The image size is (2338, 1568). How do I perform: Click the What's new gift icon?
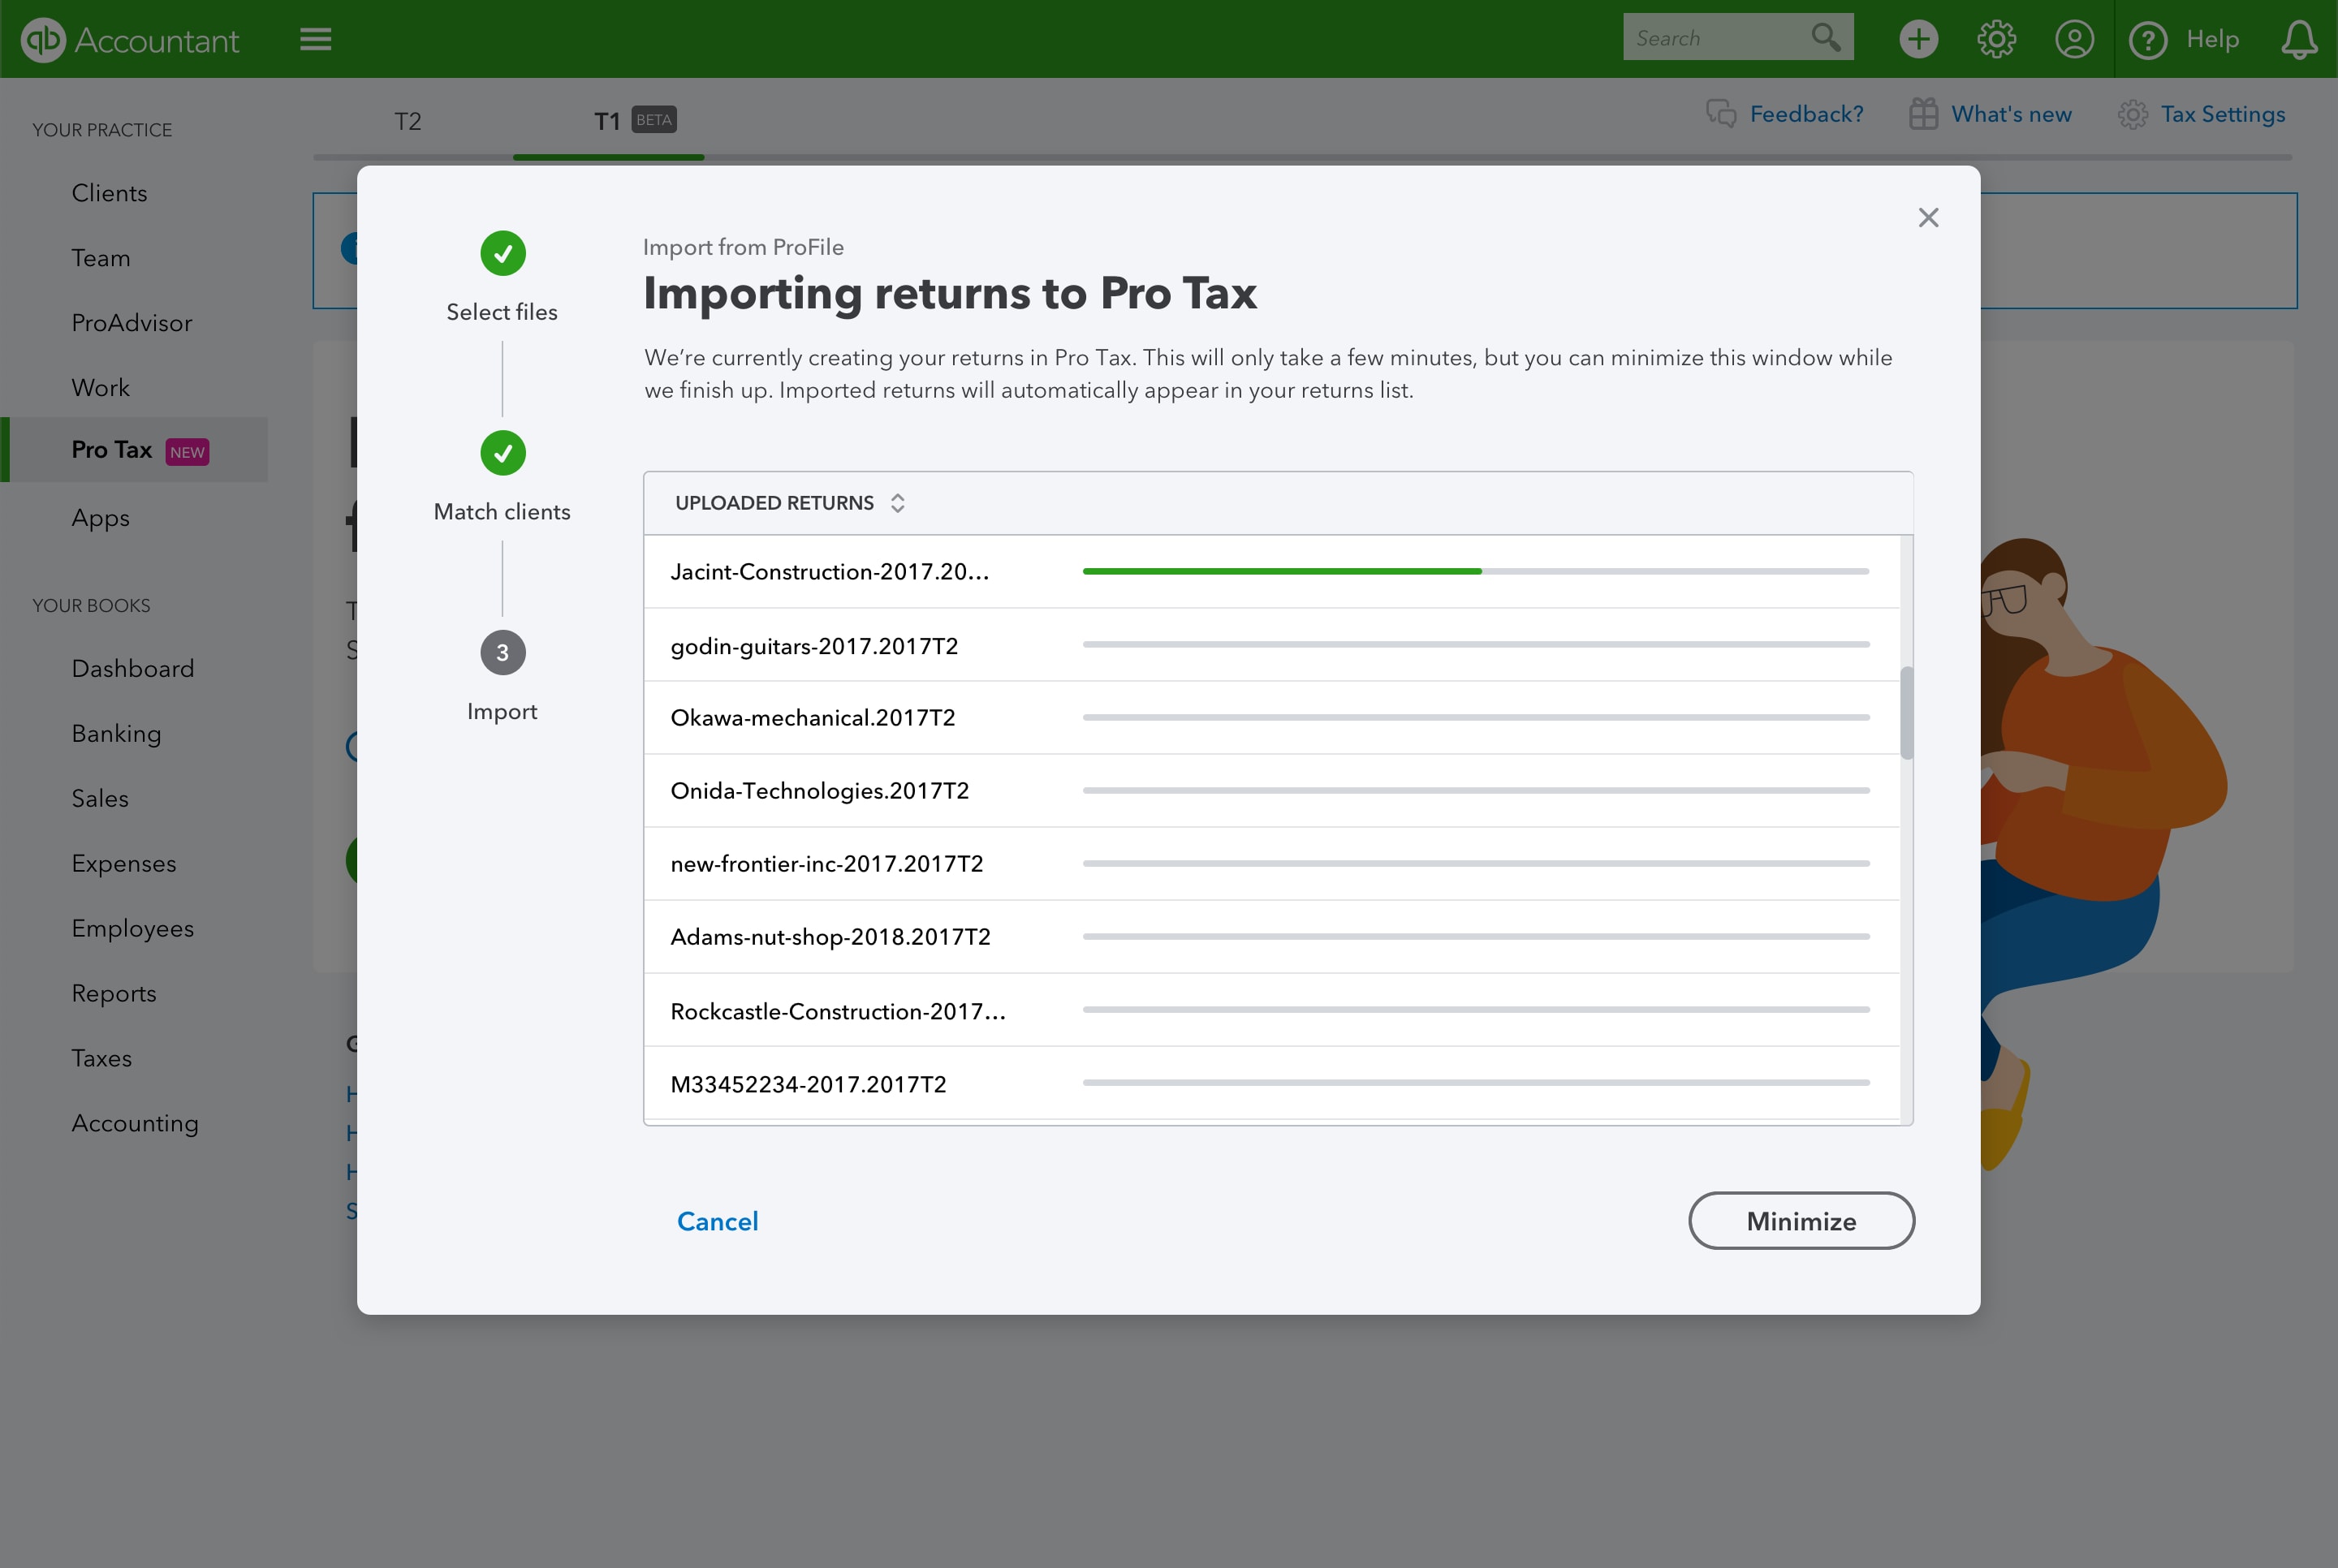(1923, 114)
